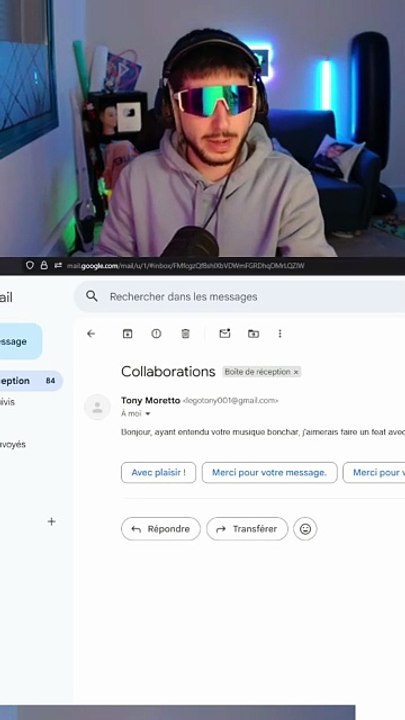This screenshot has width=405, height=720.
Task: Click the Transférer button
Action: pyautogui.click(x=247, y=529)
